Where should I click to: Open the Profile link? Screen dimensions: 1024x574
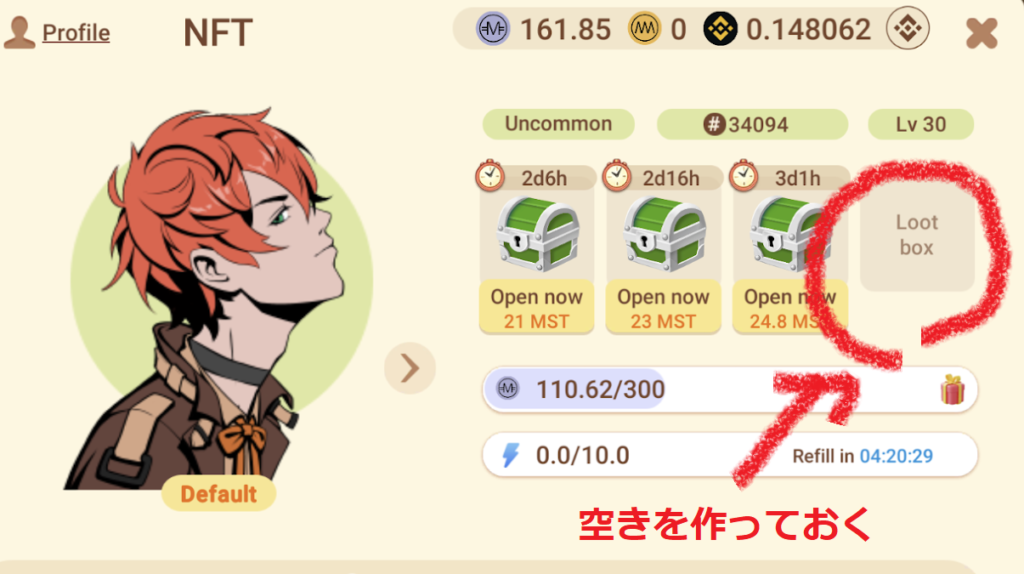(76, 33)
